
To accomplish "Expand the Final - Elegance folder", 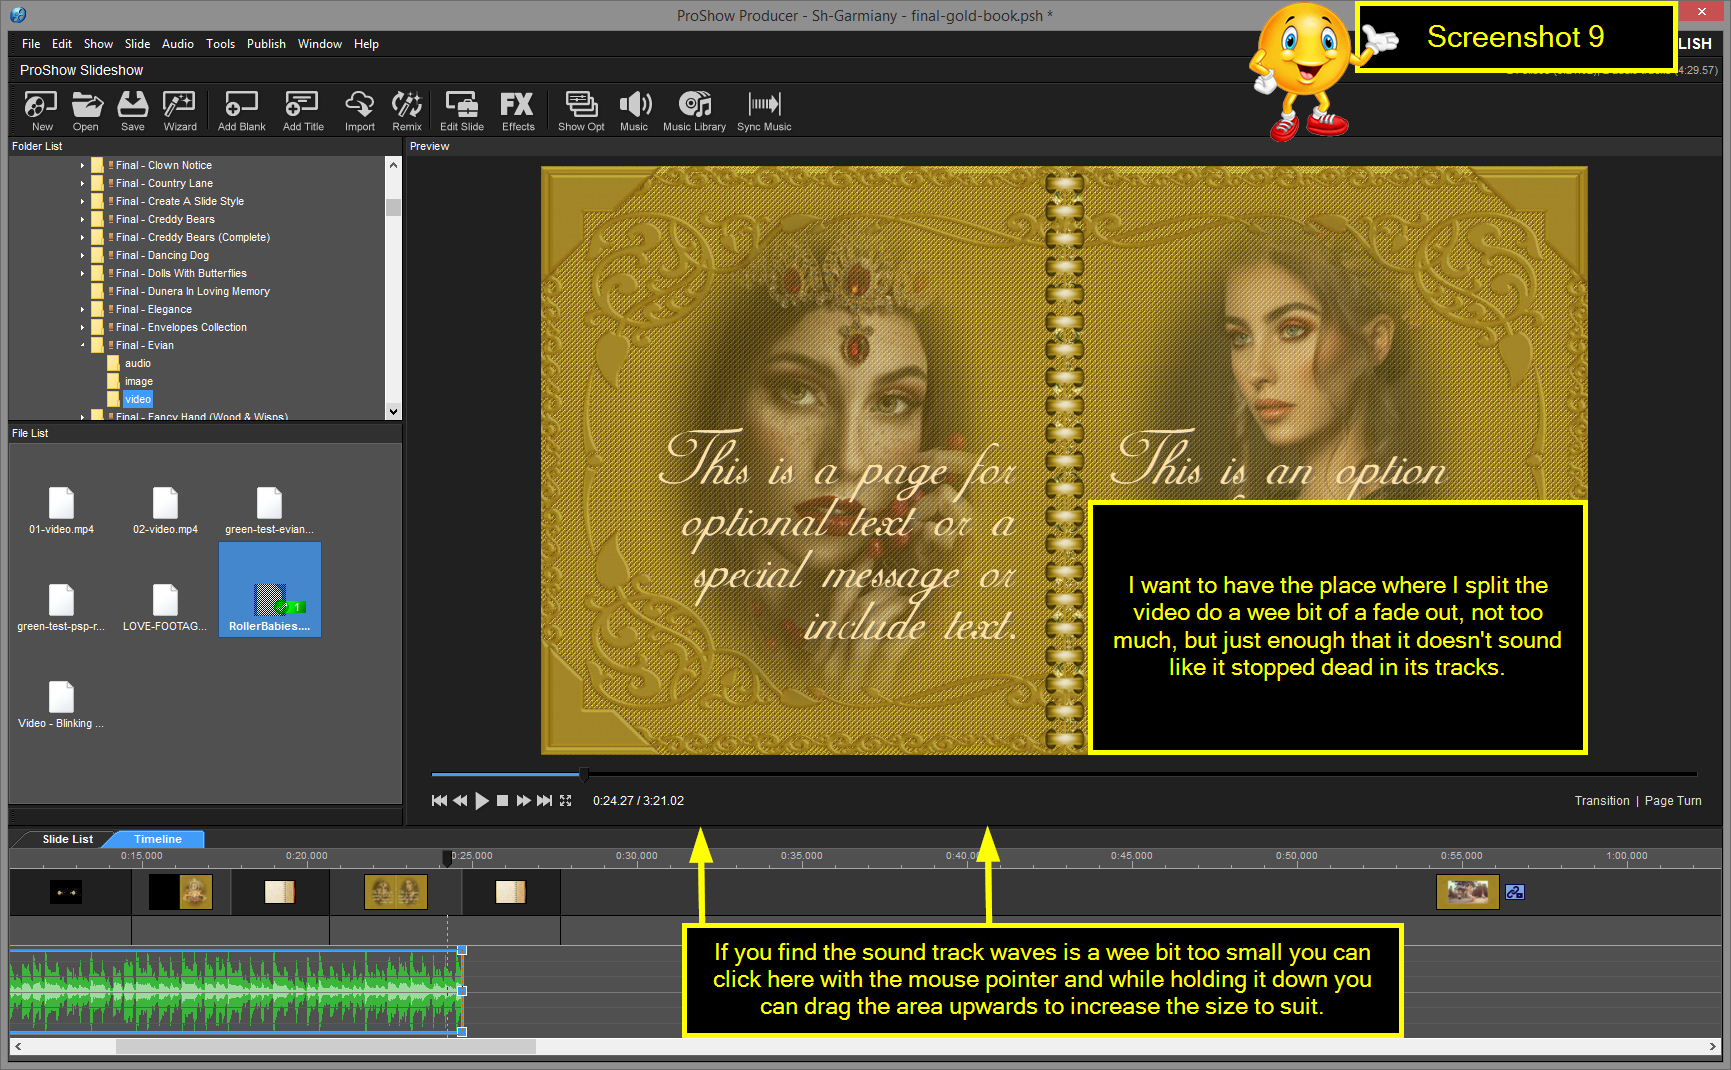I will tap(82, 309).
